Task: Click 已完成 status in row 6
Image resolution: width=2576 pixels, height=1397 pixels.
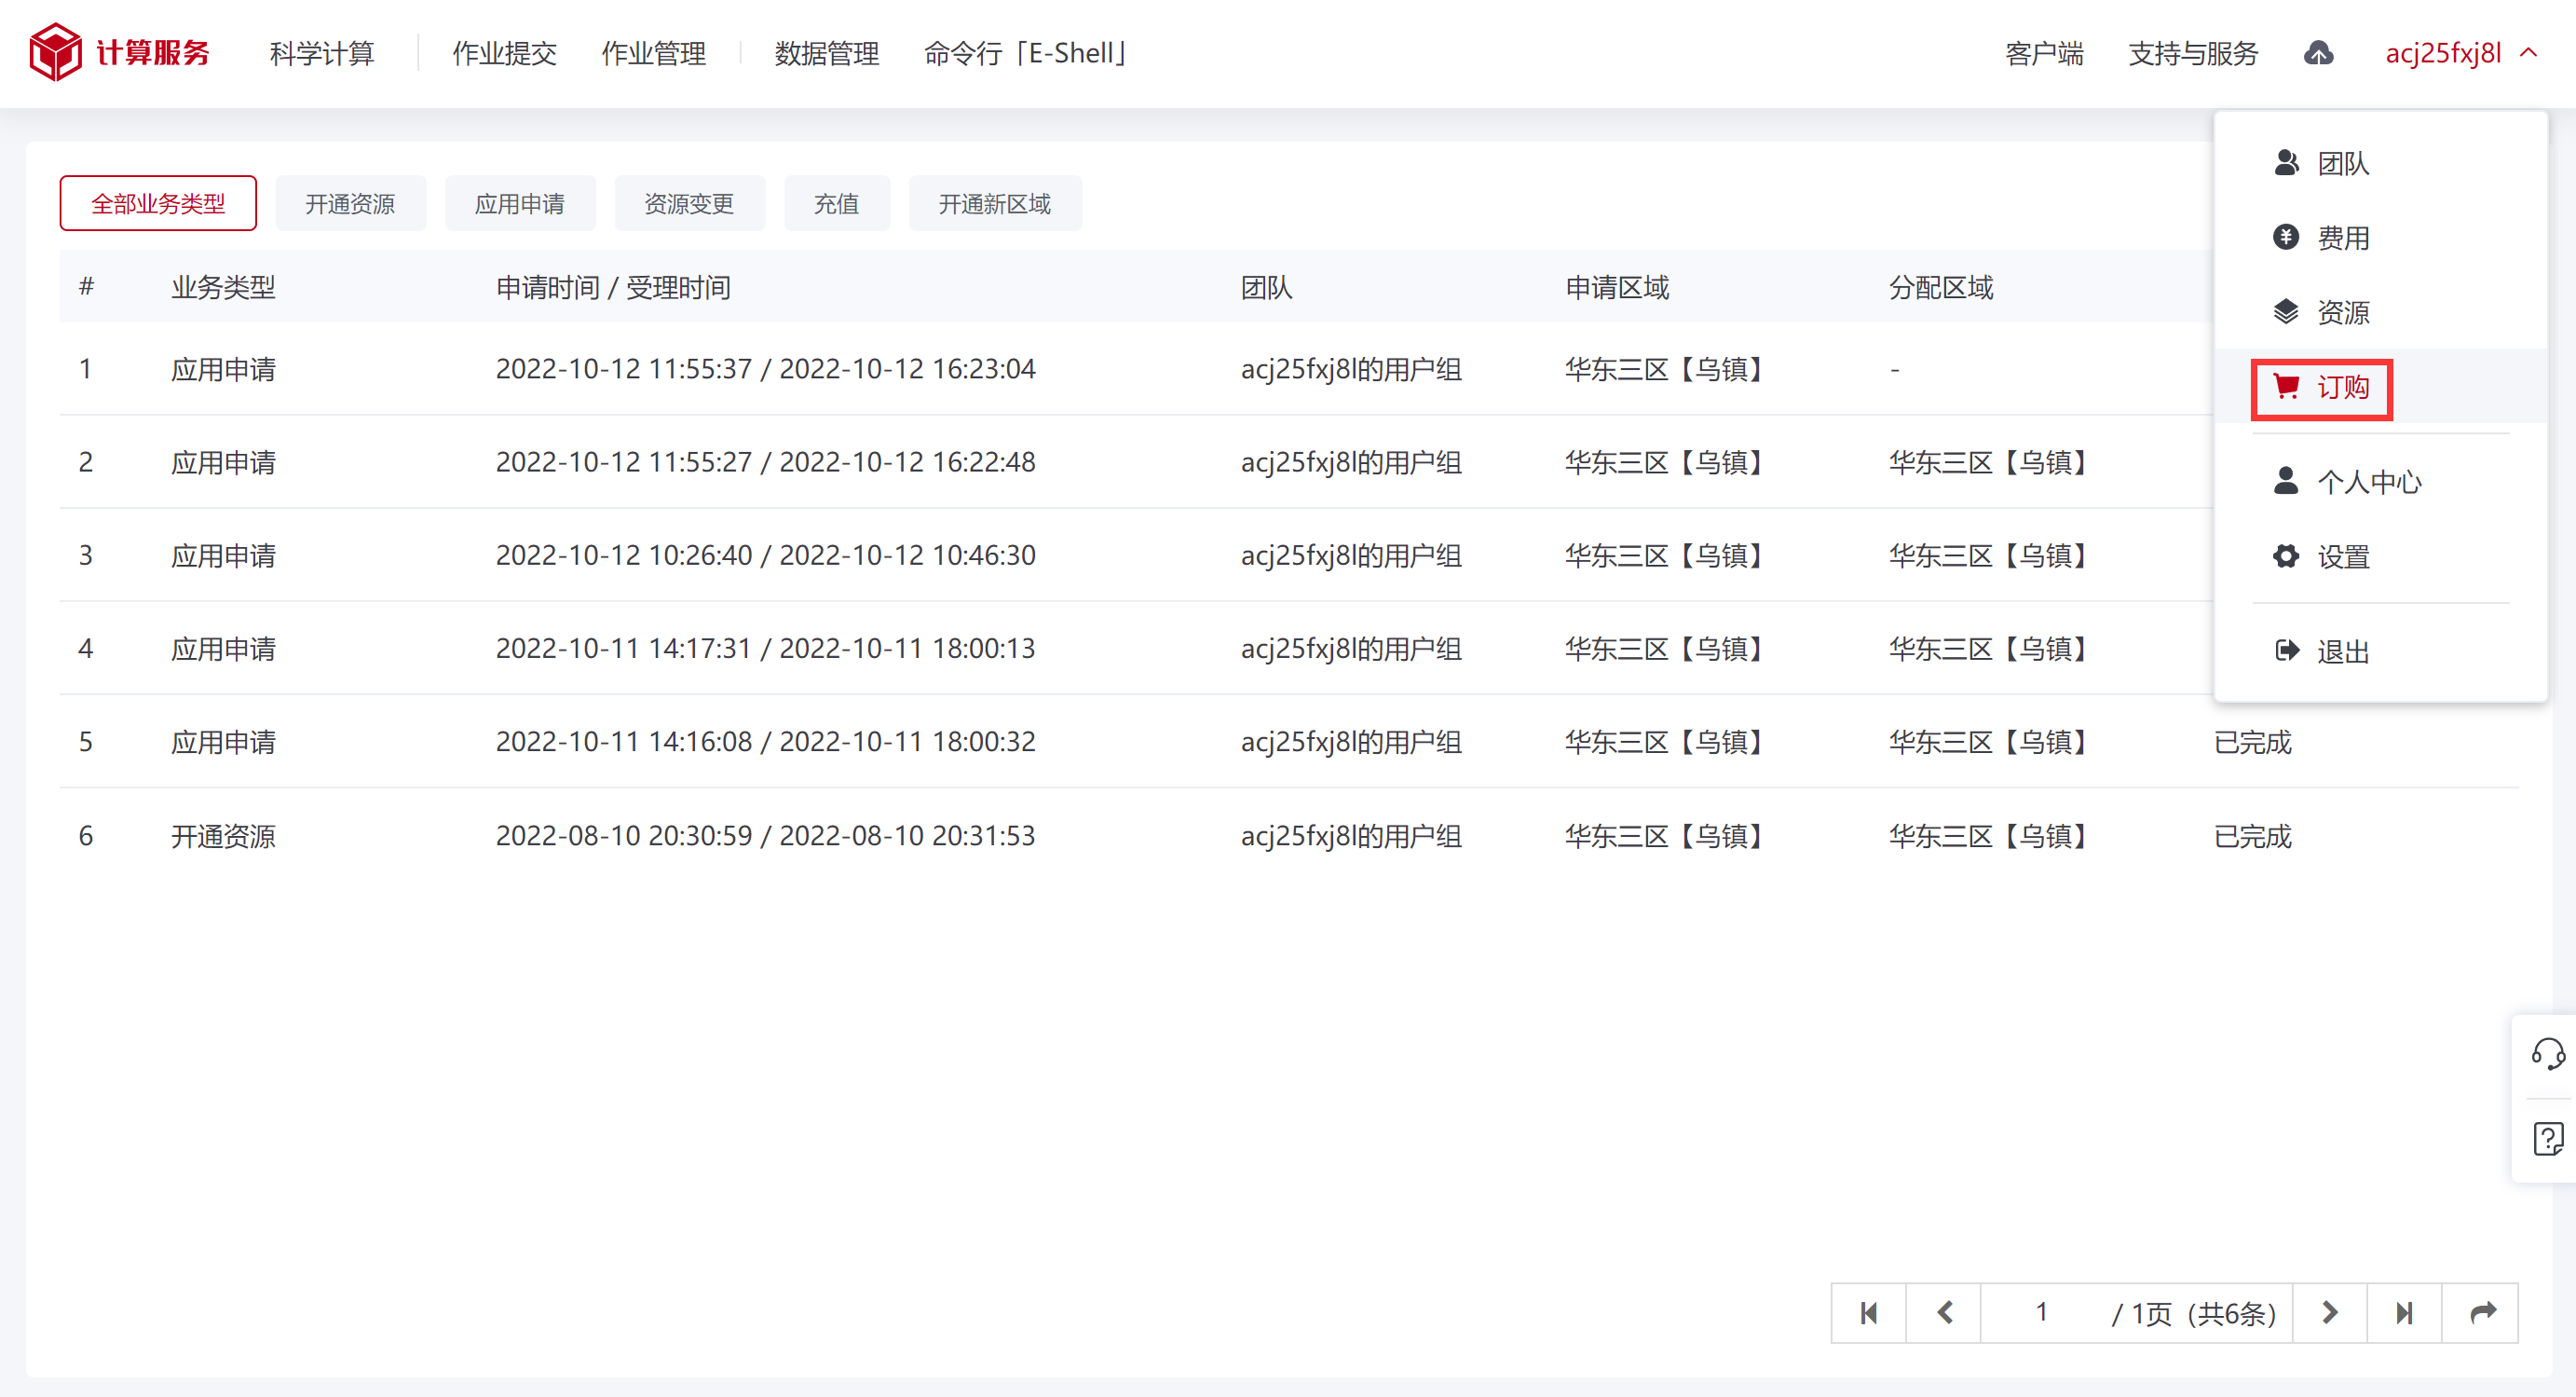Action: click(x=2252, y=836)
